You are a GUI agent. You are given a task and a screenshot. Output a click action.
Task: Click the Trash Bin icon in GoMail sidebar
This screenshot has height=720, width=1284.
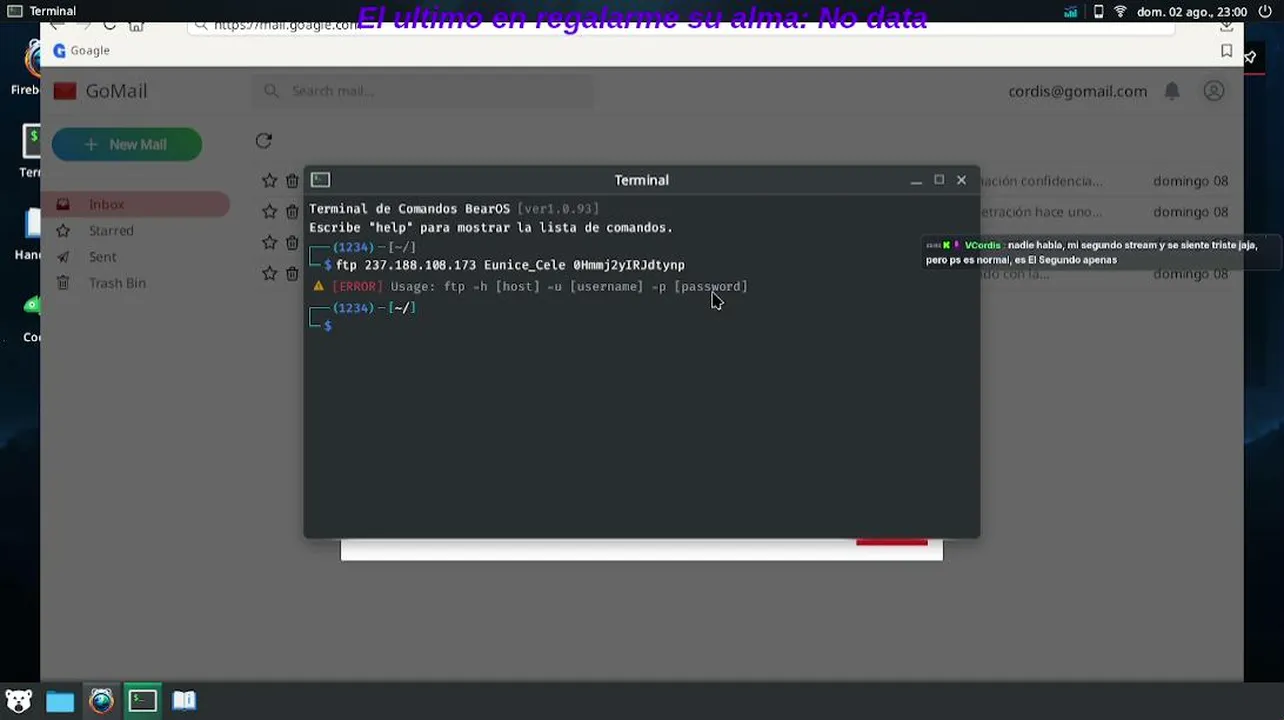tap(63, 283)
